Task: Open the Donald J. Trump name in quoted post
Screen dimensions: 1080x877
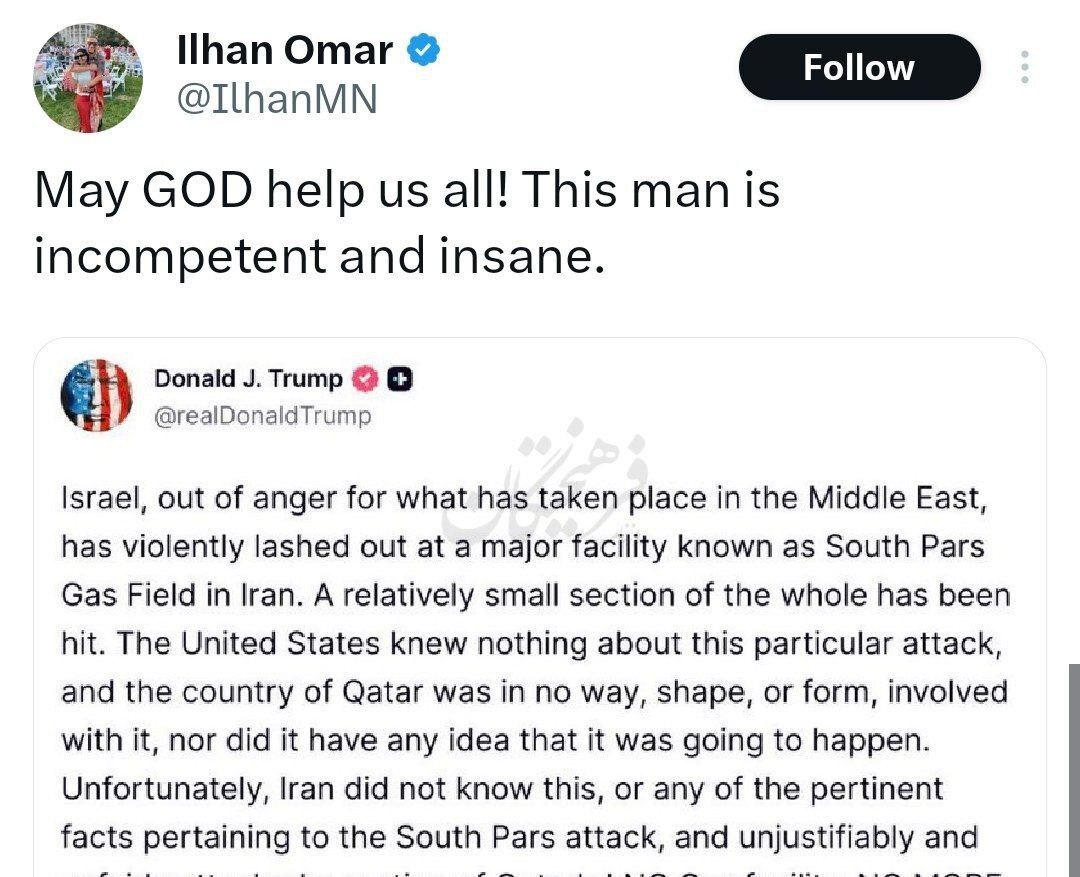Action: [x=248, y=379]
